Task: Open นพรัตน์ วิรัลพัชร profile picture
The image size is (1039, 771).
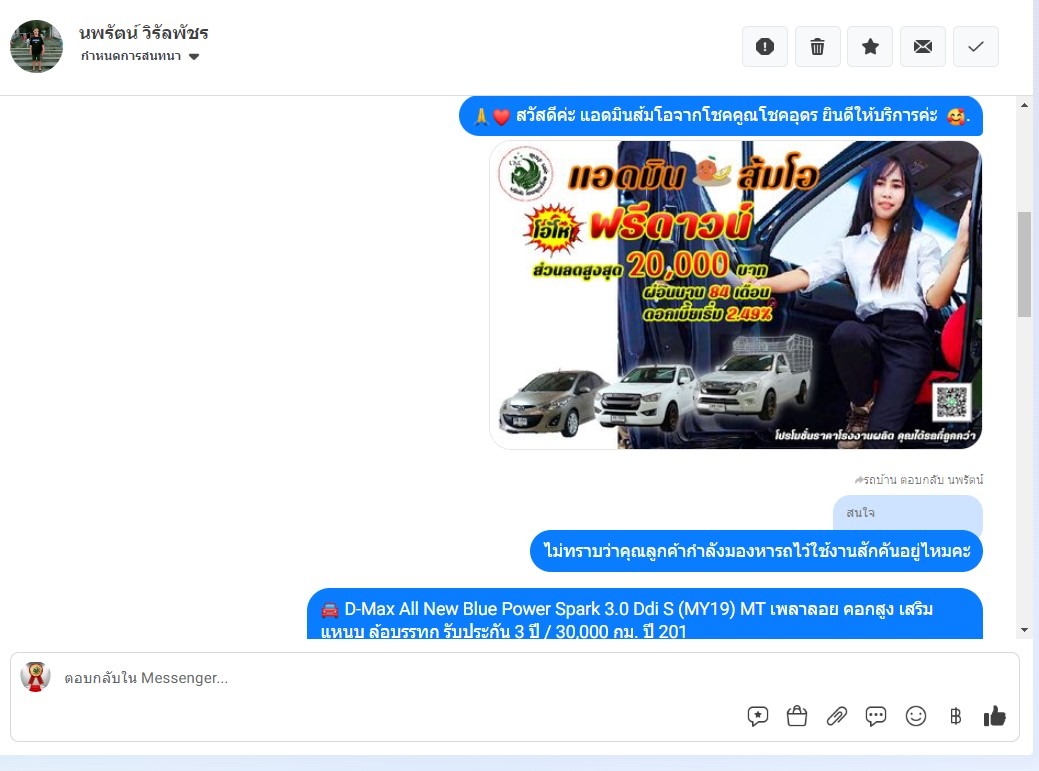Action: [x=36, y=46]
